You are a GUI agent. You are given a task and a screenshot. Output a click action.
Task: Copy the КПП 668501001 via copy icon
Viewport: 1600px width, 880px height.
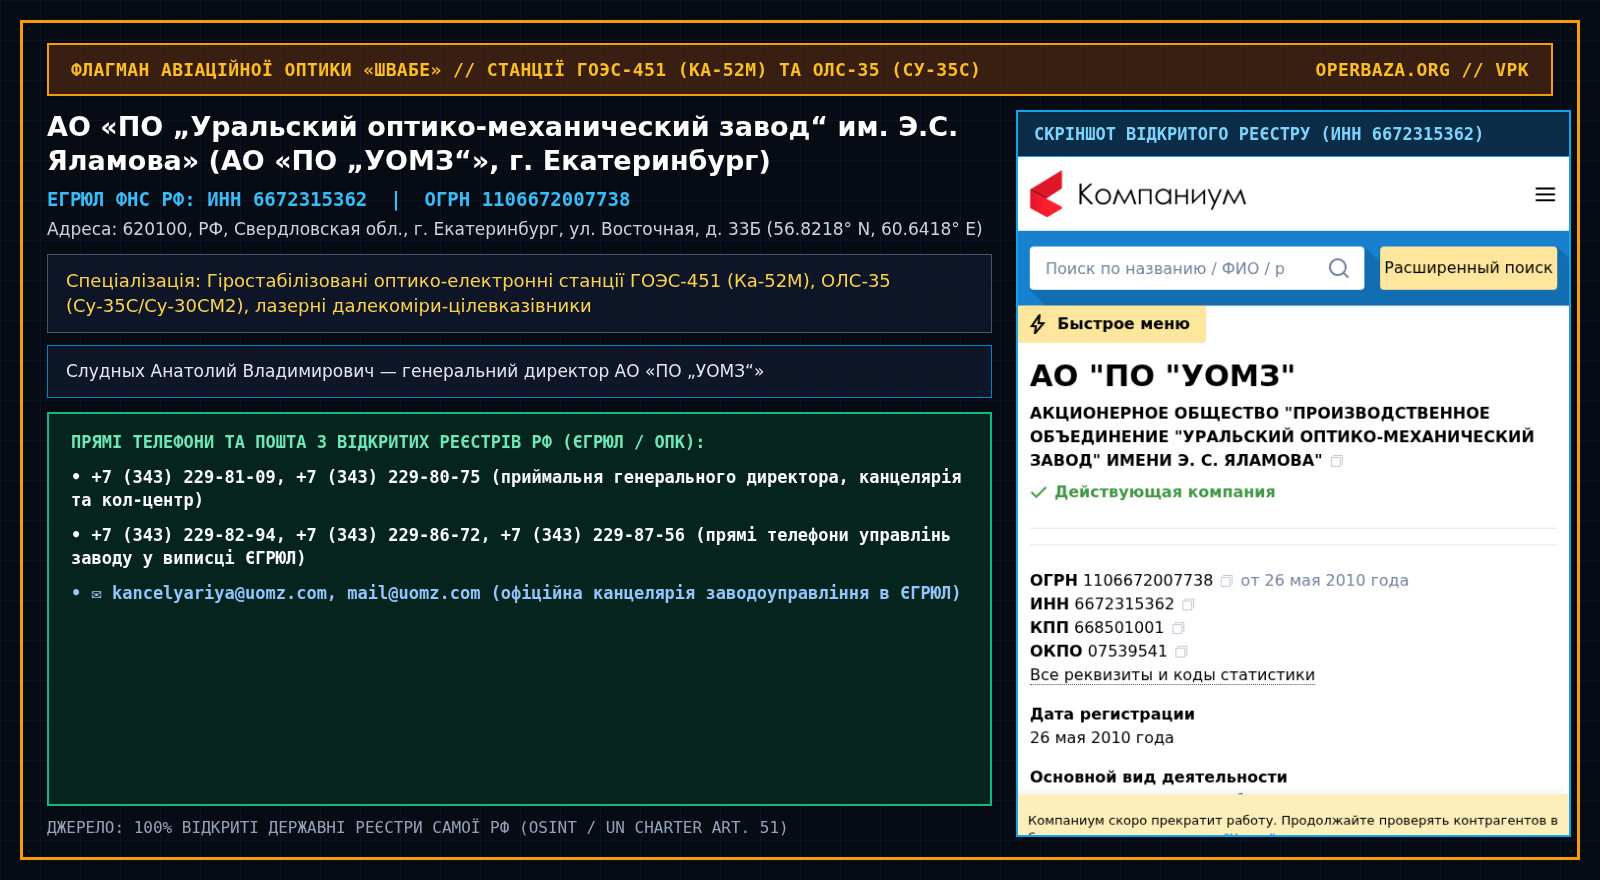click(1178, 628)
